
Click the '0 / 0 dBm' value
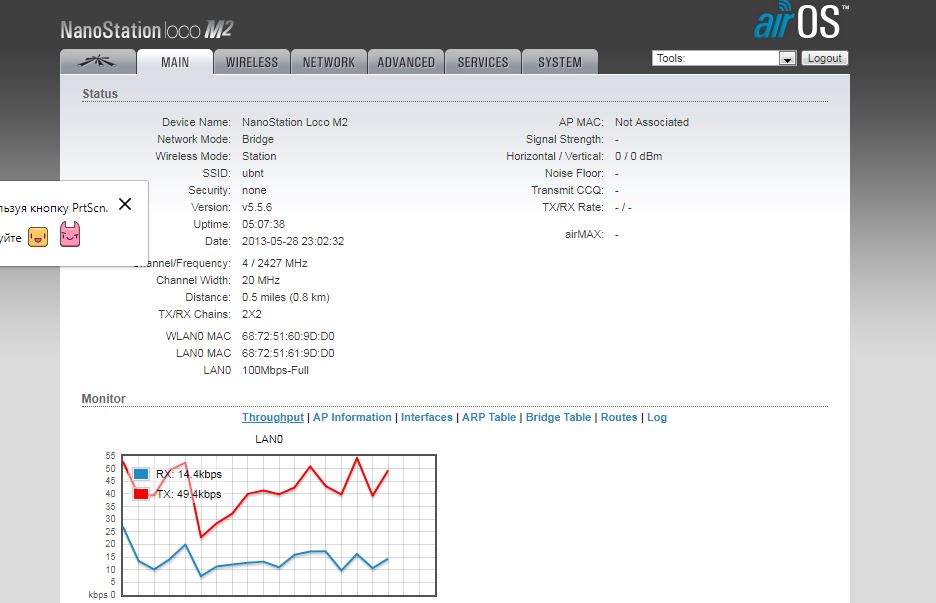point(639,156)
